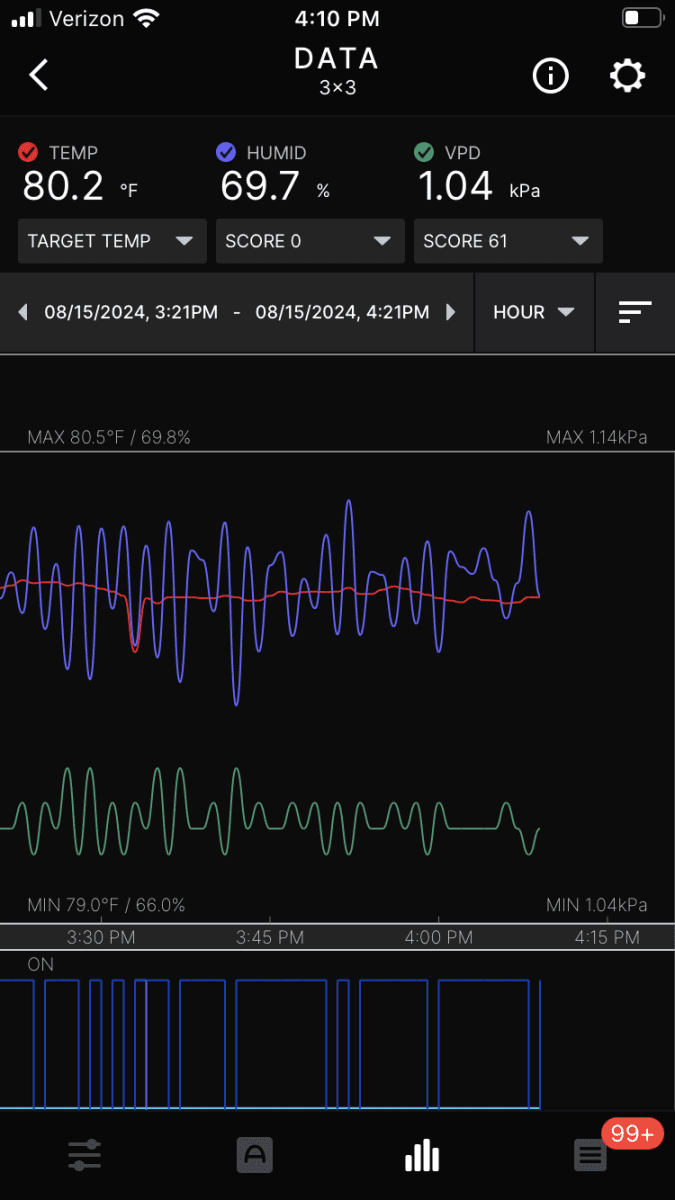
Task: Tap the 4:15 PM timeline mark
Action: pos(607,937)
